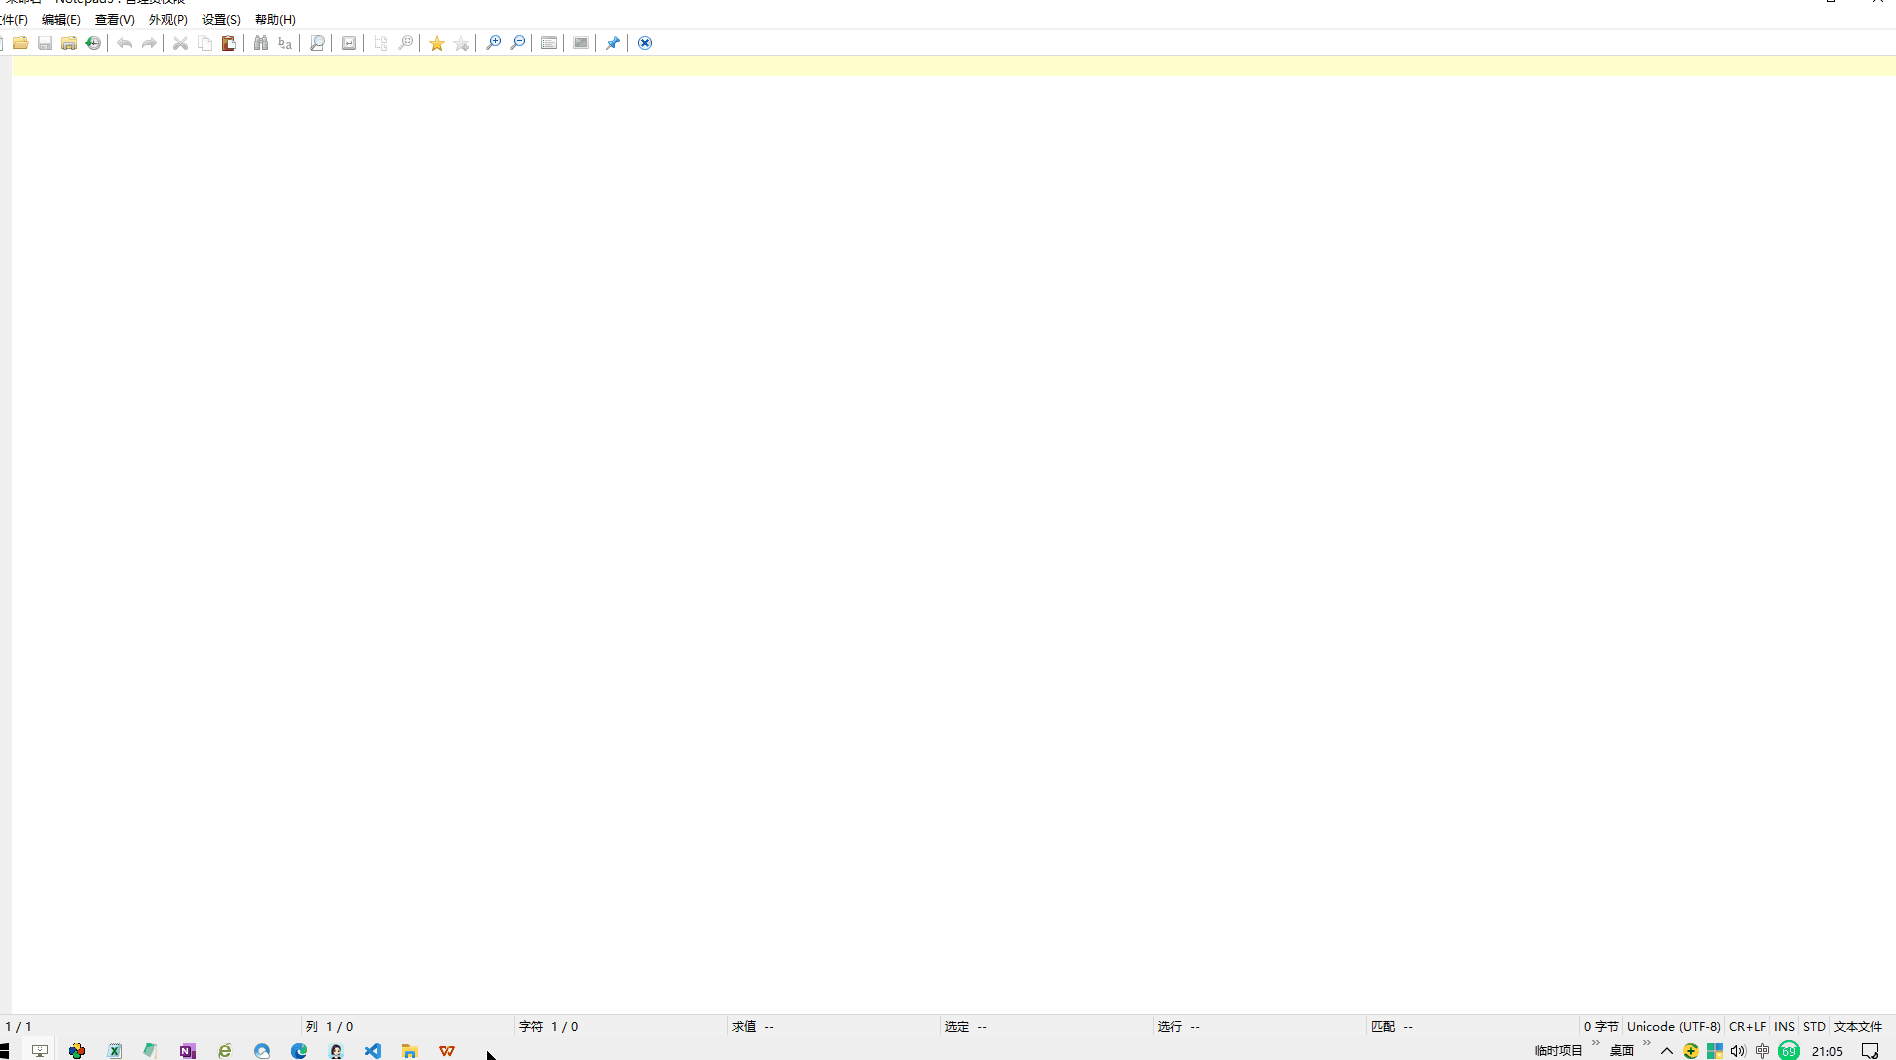Click the Cut scissors icon
This screenshot has height=1060, width=1896.
click(181, 43)
